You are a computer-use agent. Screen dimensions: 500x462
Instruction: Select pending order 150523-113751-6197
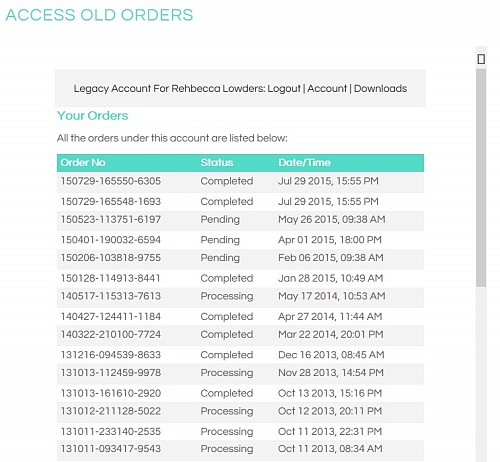111,219
